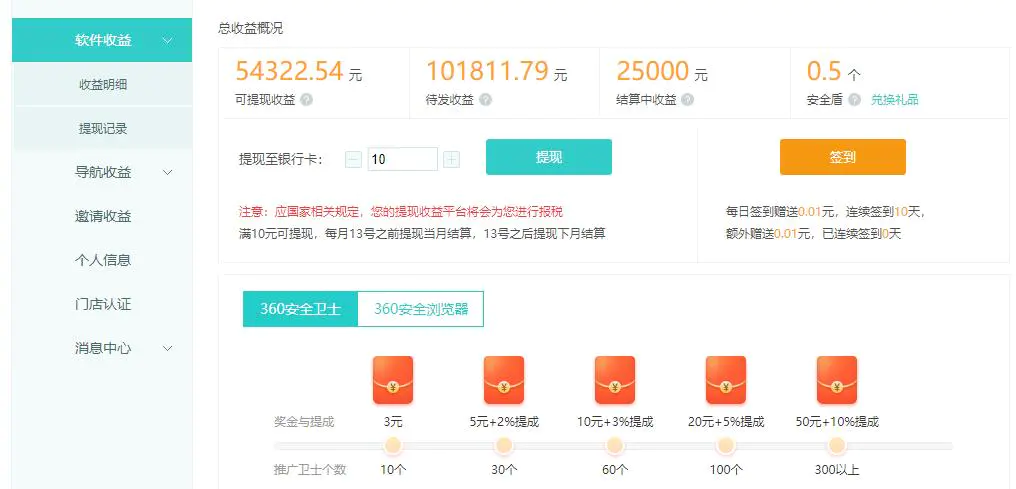This screenshot has height=489, width=1016.
Task: Click the 10元+3%提成 red envelope
Action: pos(615,380)
